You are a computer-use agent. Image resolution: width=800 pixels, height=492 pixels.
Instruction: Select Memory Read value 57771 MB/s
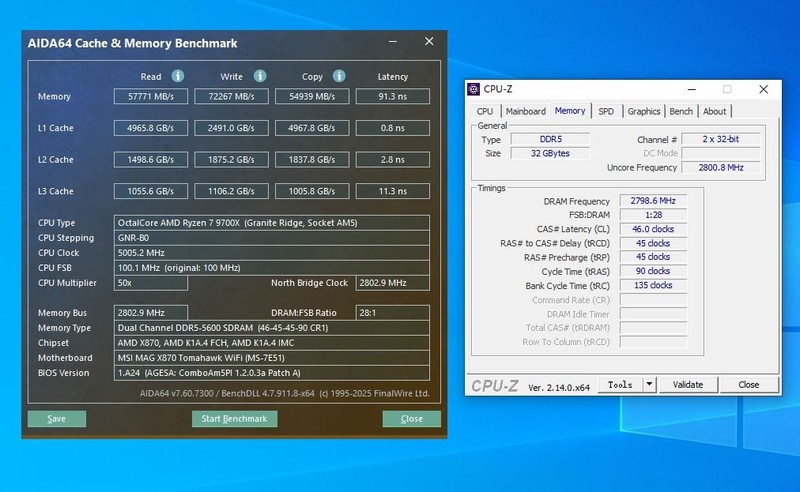pos(151,96)
